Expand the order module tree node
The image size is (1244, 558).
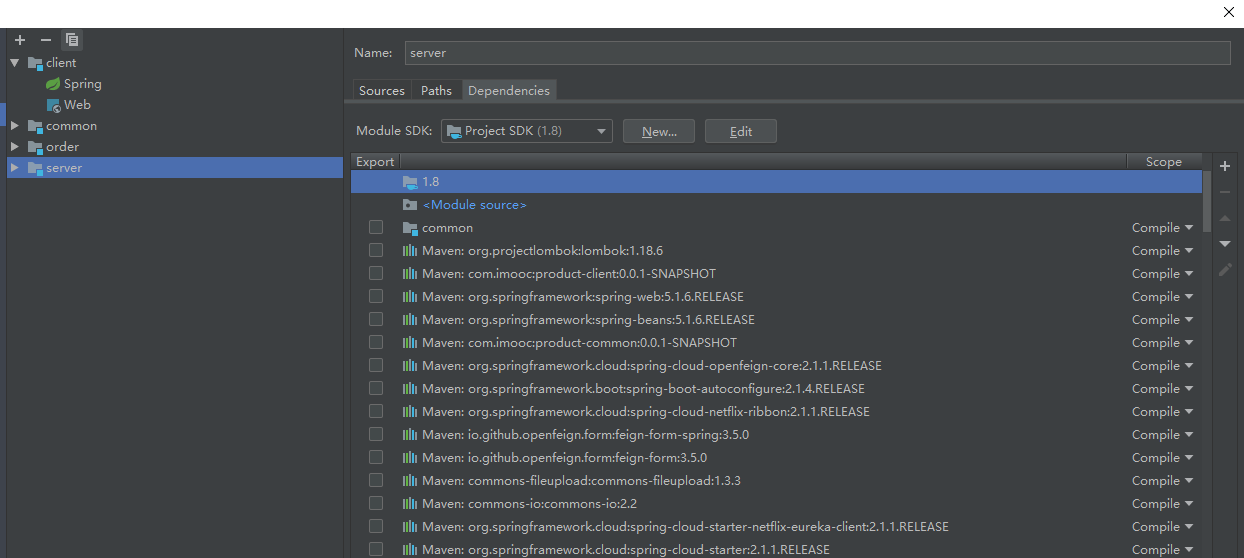[x=15, y=147]
